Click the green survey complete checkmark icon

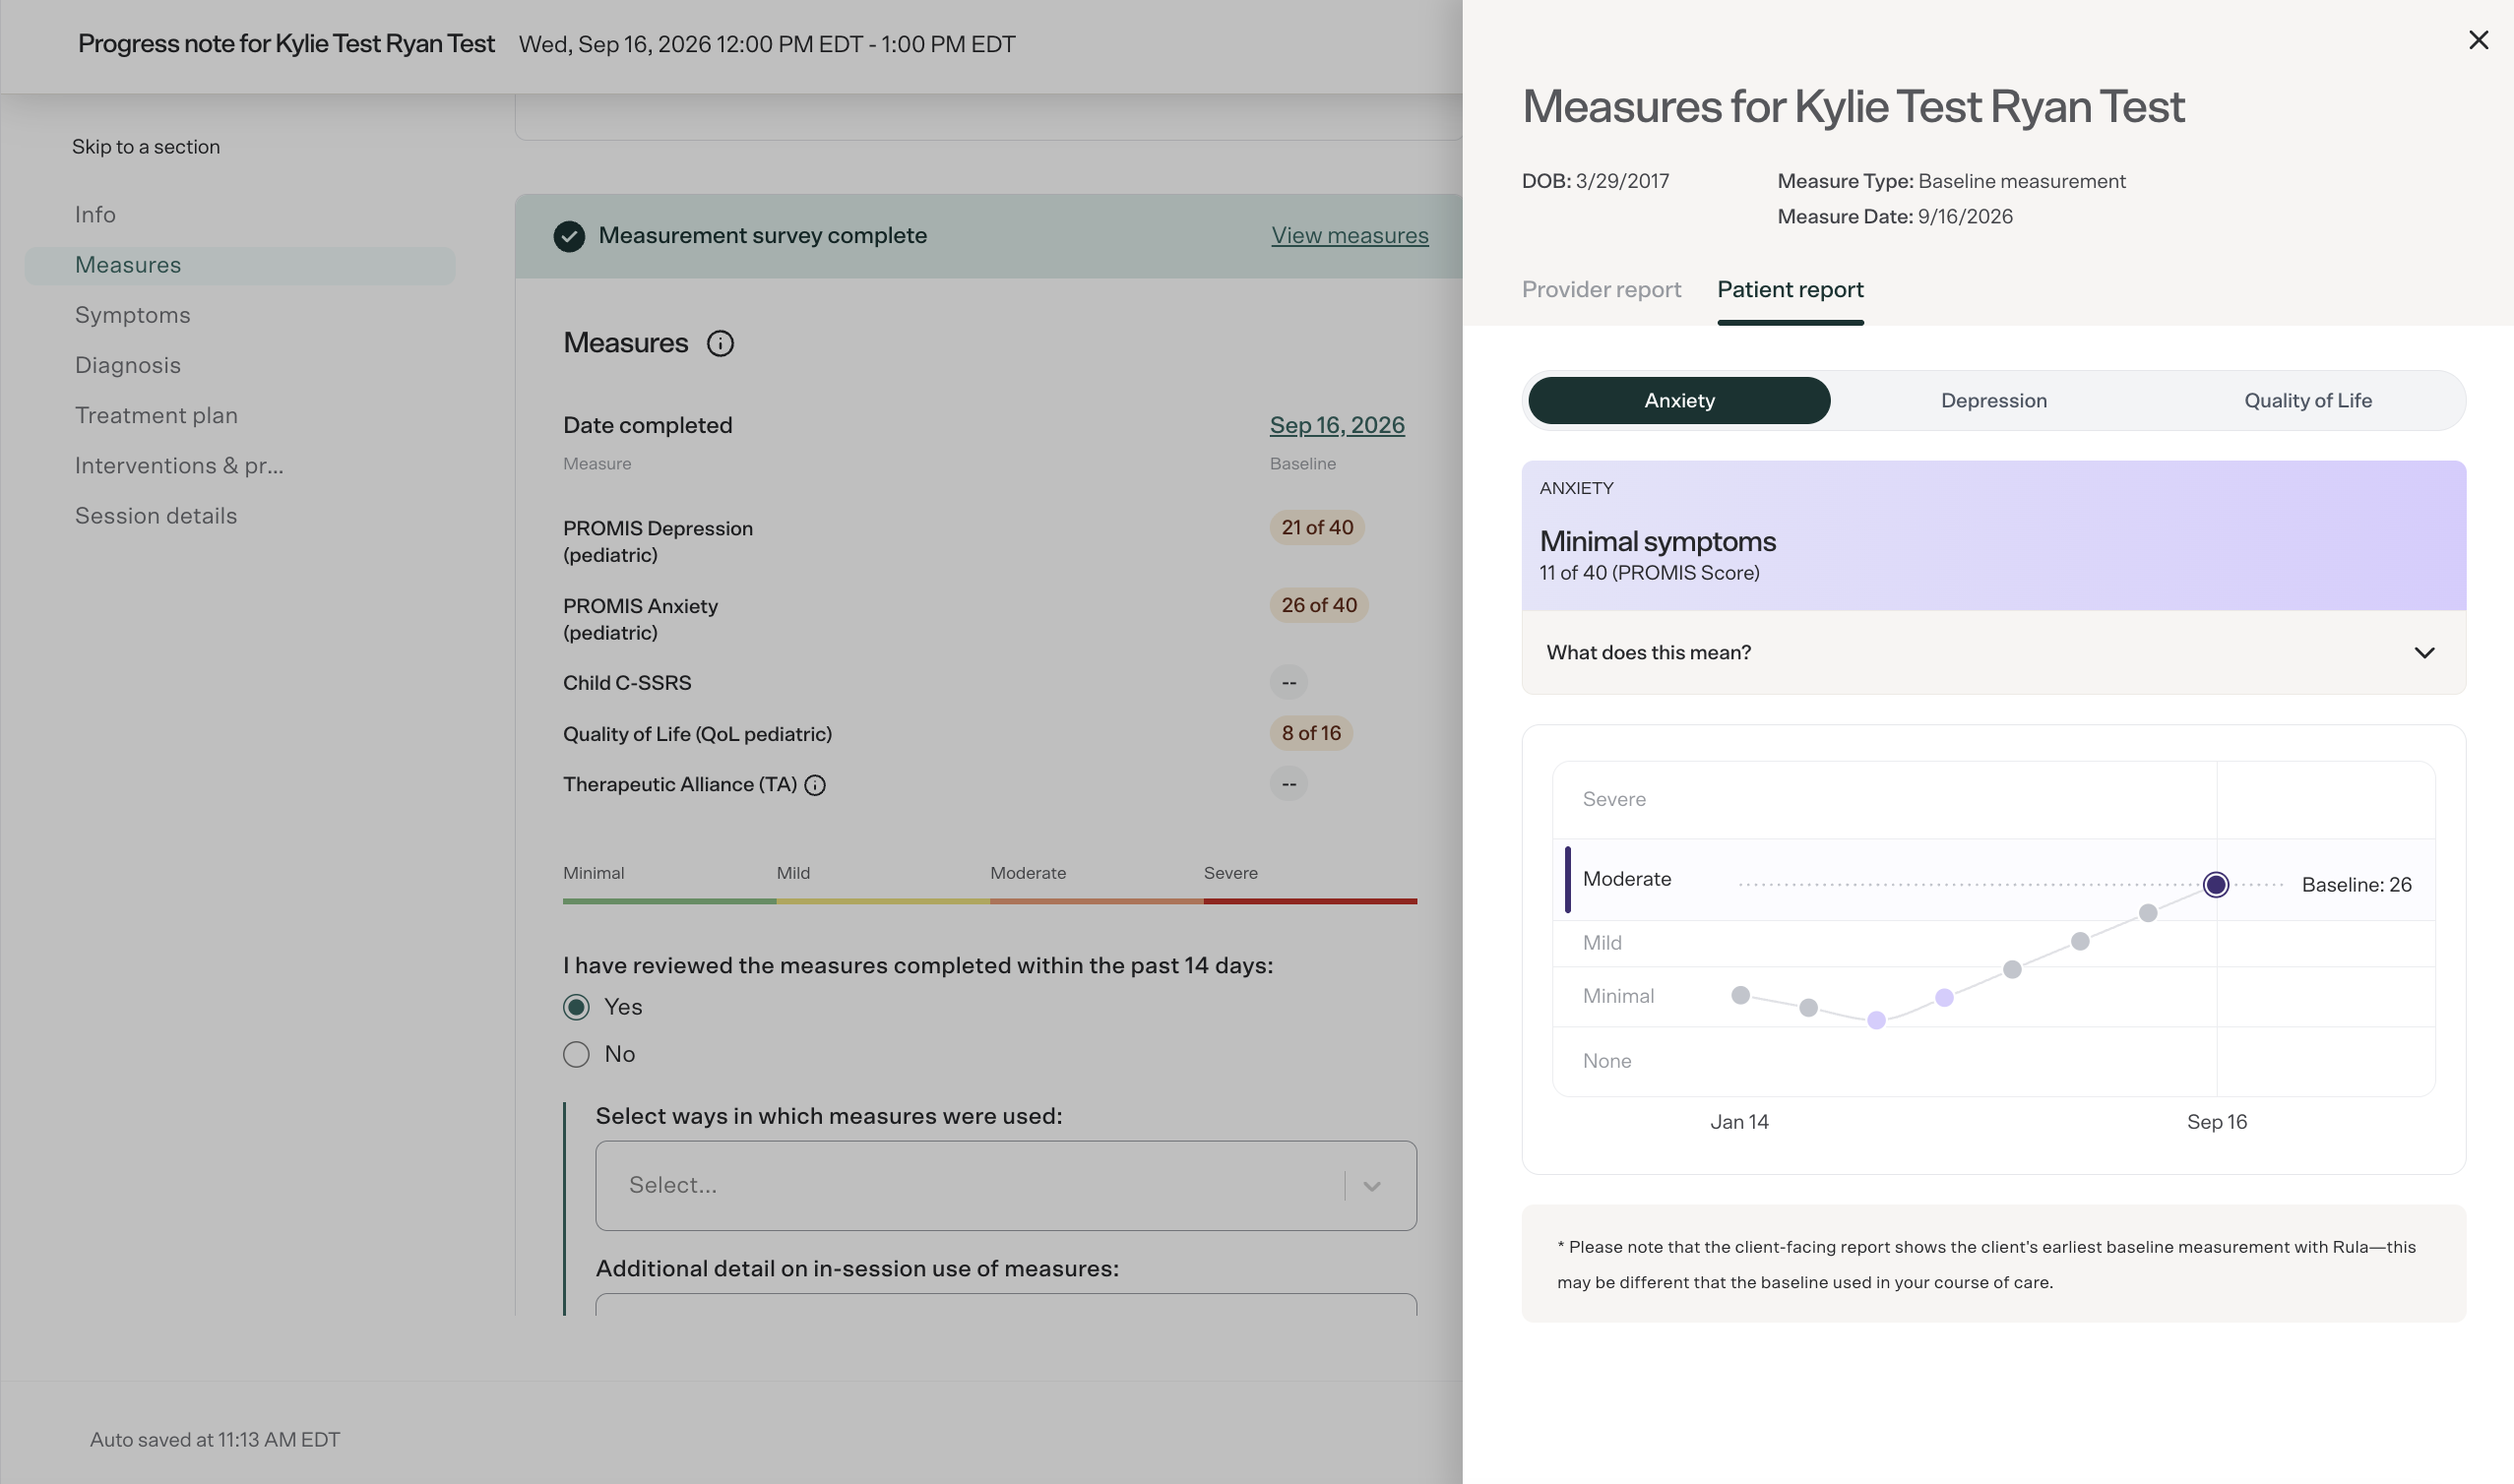click(569, 236)
